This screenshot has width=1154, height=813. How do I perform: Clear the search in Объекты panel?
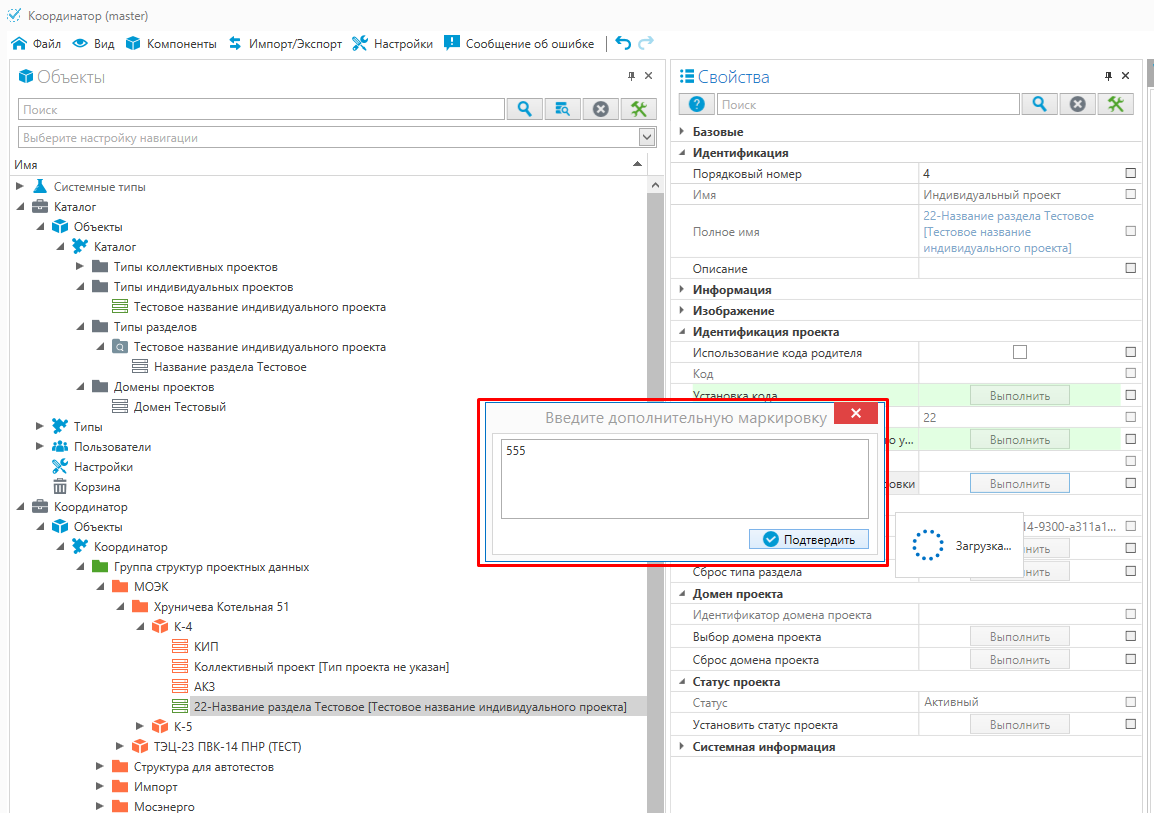[601, 109]
